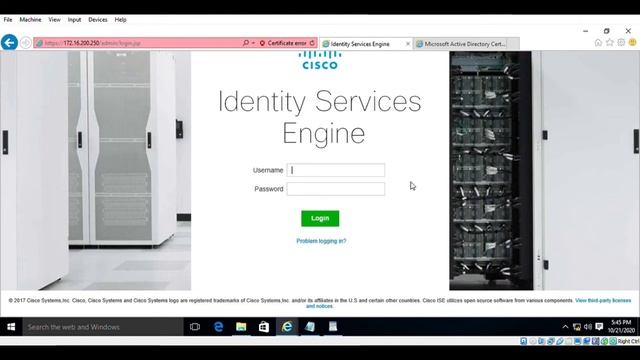Screen dimensions: 640x360
Task: Click the network status tray icon
Action: tap(577, 327)
